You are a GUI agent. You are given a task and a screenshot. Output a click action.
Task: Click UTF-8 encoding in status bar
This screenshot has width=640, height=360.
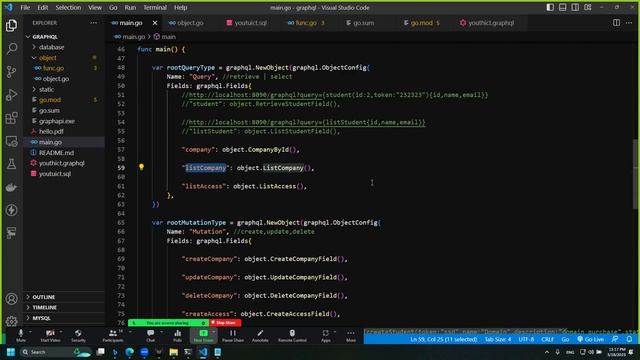coord(526,339)
